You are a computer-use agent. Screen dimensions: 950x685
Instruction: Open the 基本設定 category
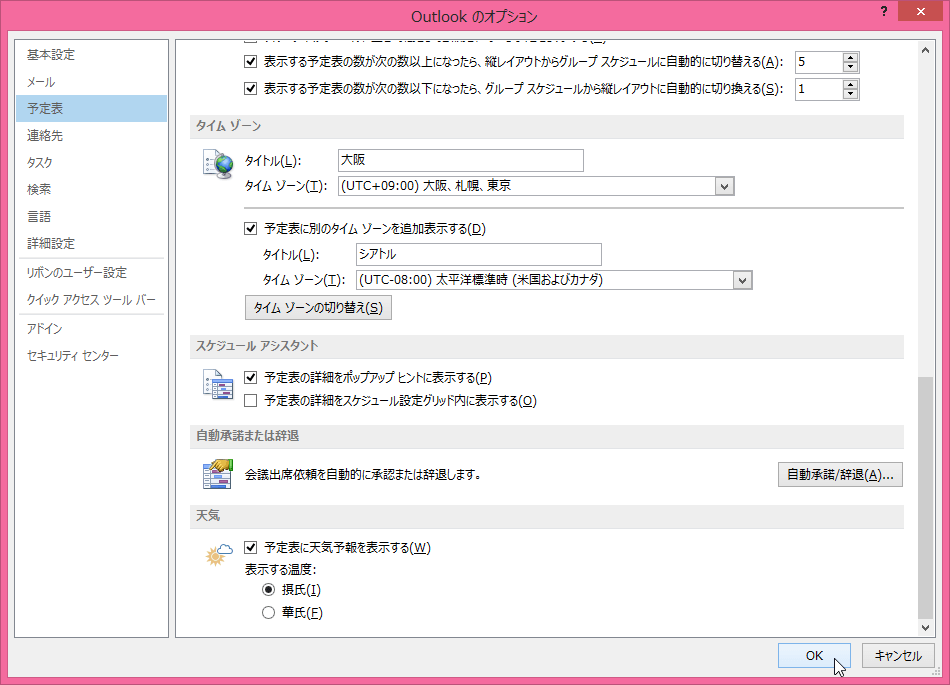coord(91,55)
